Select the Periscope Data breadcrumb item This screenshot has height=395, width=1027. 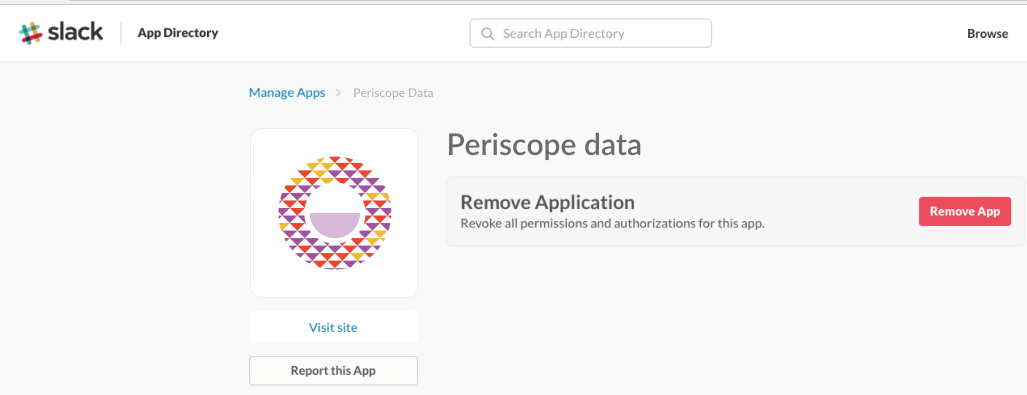393,93
